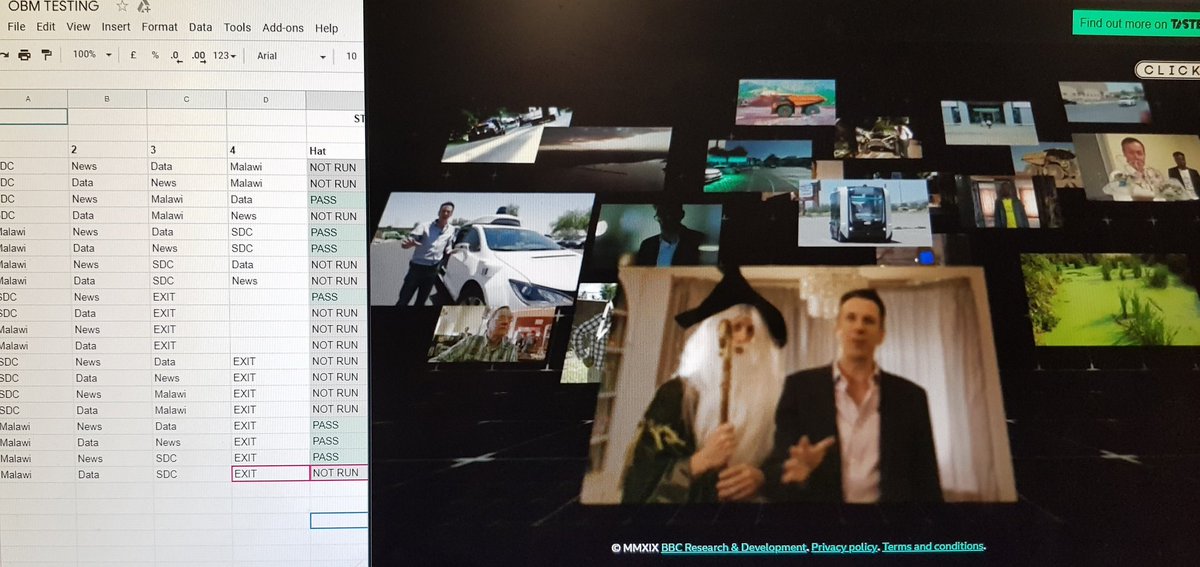Screen dimensions: 1200x567
Task: Open the View menu
Action: pyautogui.click(x=78, y=27)
